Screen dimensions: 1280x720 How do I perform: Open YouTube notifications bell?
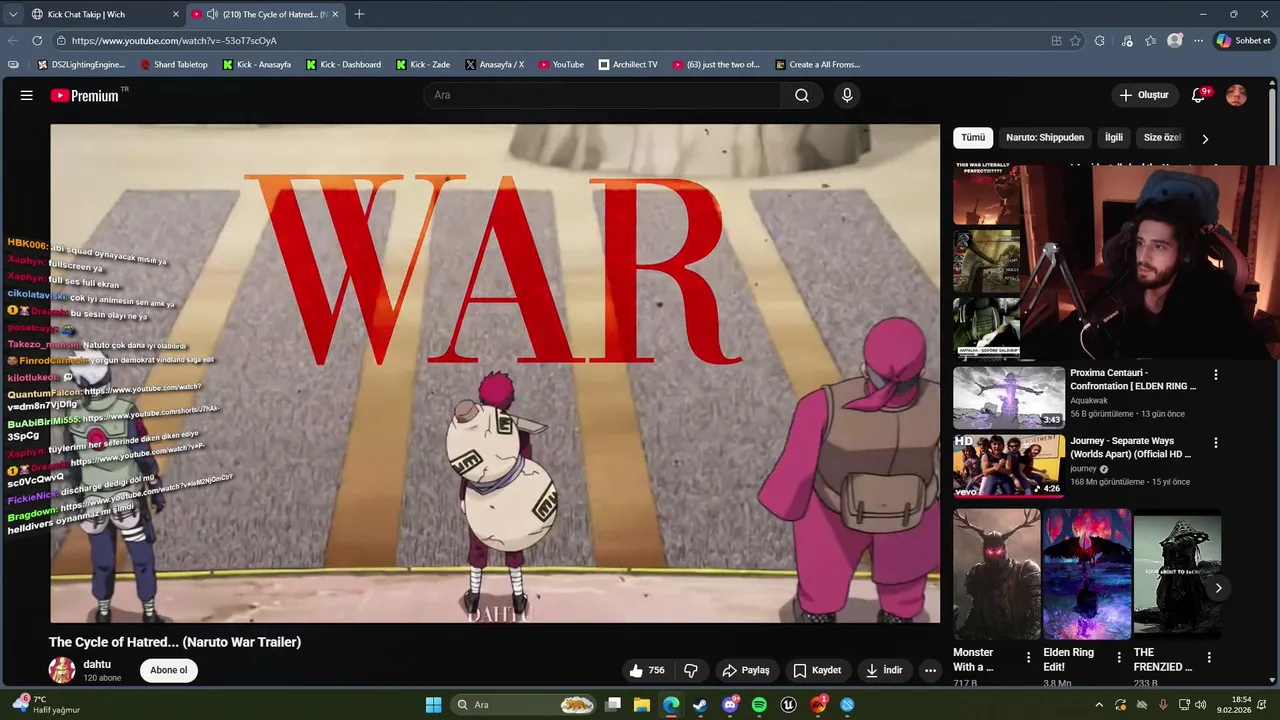1199,95
